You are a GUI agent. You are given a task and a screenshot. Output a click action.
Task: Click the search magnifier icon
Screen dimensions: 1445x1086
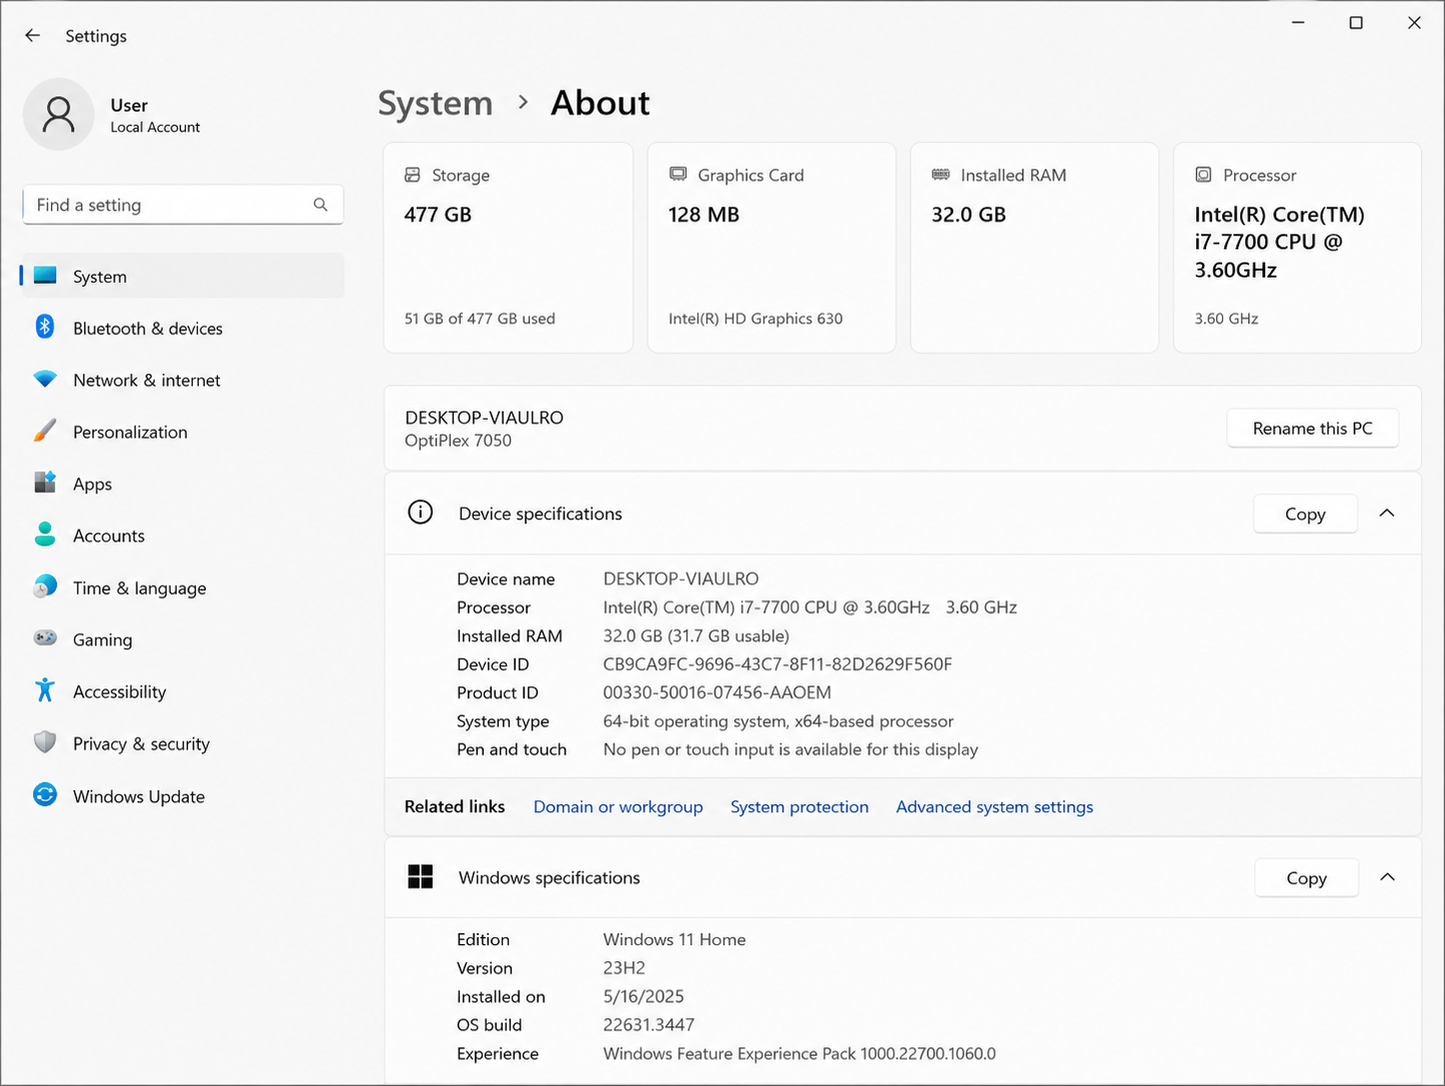[x=320, y=205]
